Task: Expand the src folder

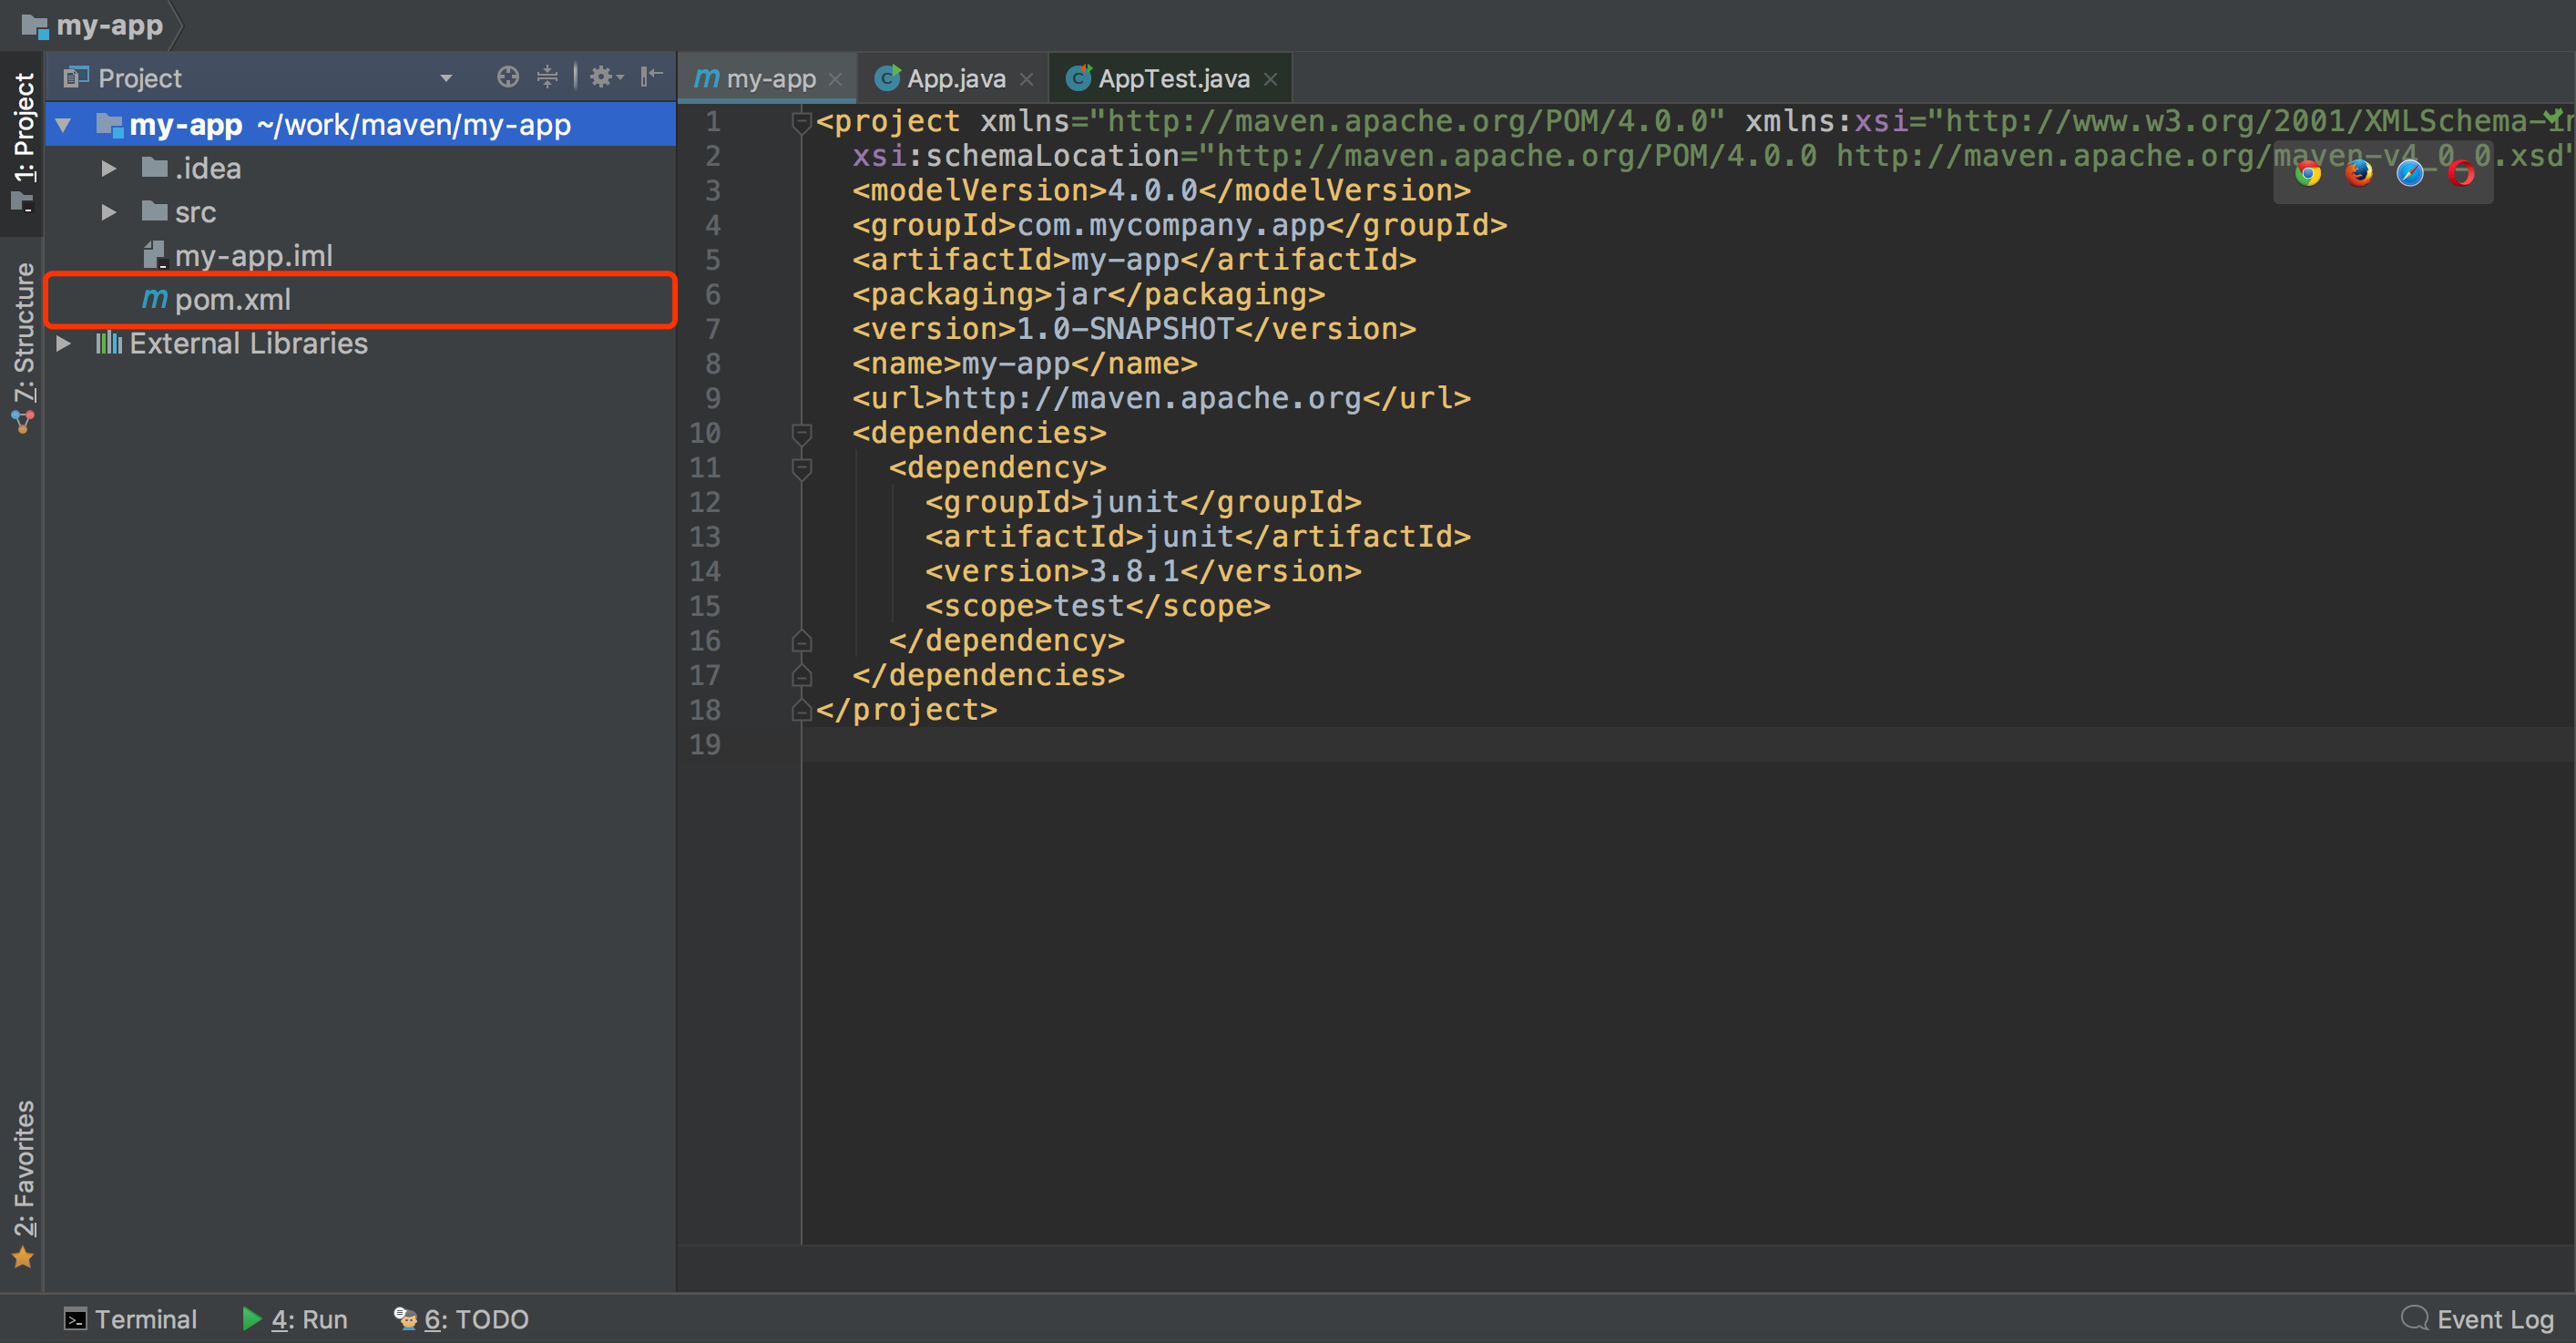Action: 108,212
